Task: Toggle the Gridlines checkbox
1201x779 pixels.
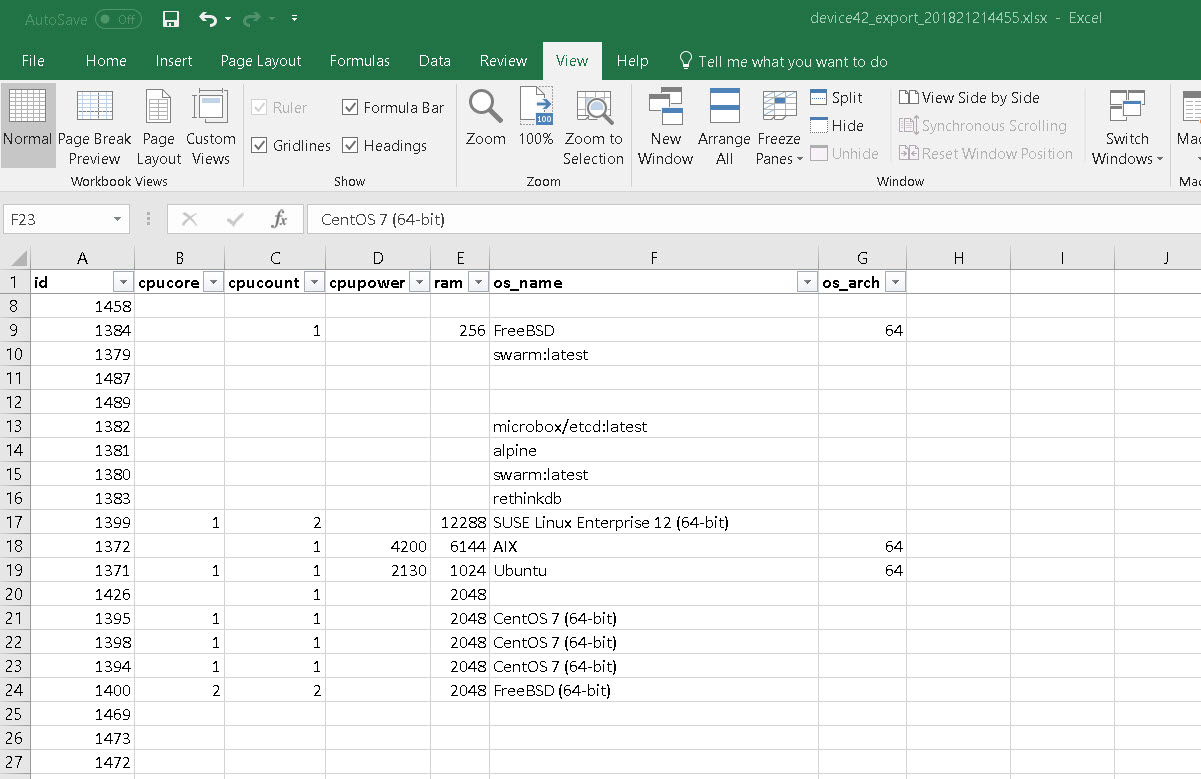Action: (x=259, y=145)
